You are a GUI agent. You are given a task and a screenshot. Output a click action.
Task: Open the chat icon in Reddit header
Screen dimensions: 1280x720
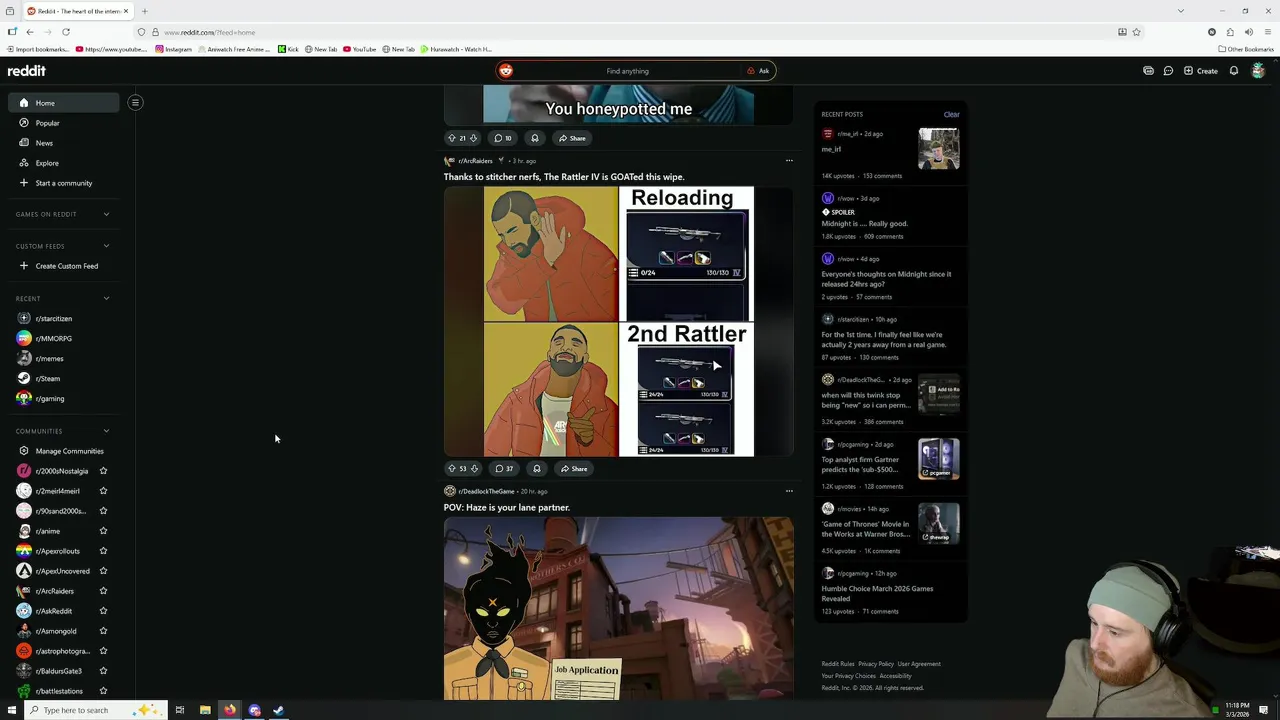click(x=1168, y=71)
